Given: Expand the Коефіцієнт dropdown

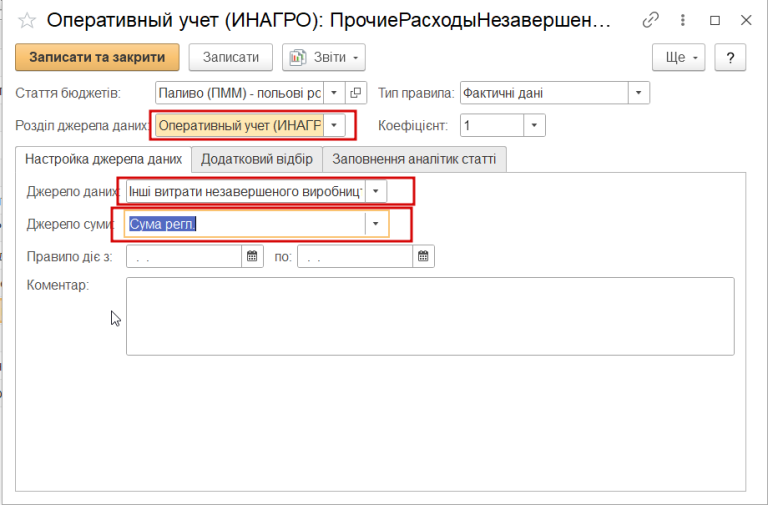Looking at the screenshot, I should [534, 125].
